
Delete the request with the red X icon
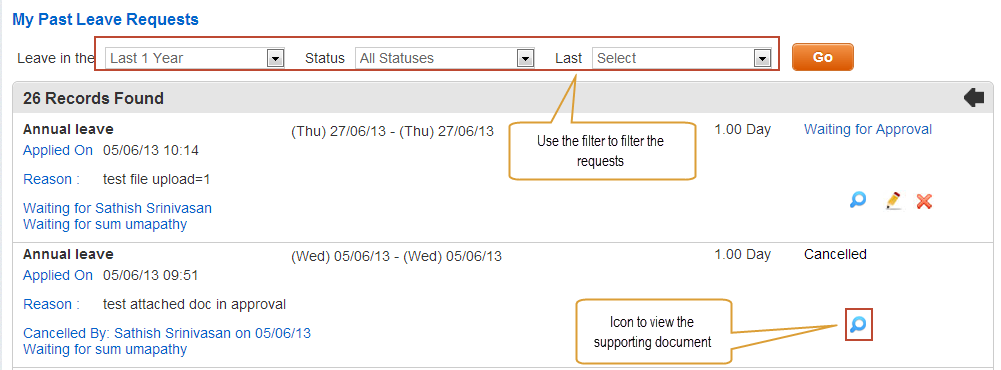click(x=924, y=202)
